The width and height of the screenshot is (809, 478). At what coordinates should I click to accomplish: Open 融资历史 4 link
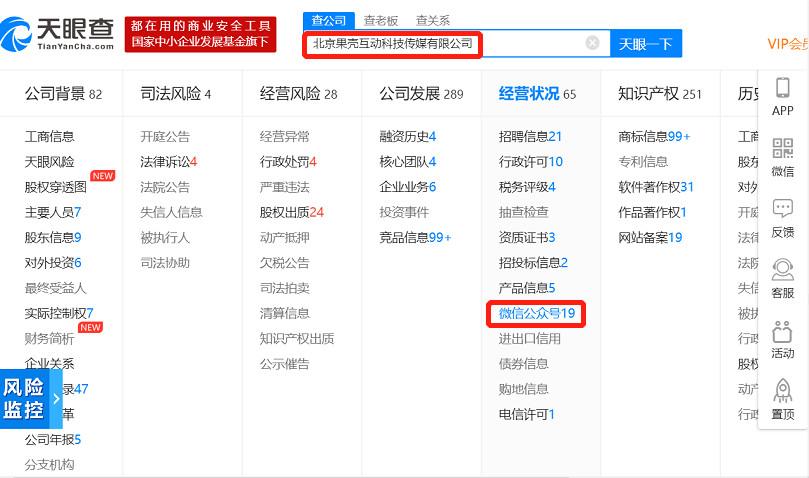pos(408,136)
